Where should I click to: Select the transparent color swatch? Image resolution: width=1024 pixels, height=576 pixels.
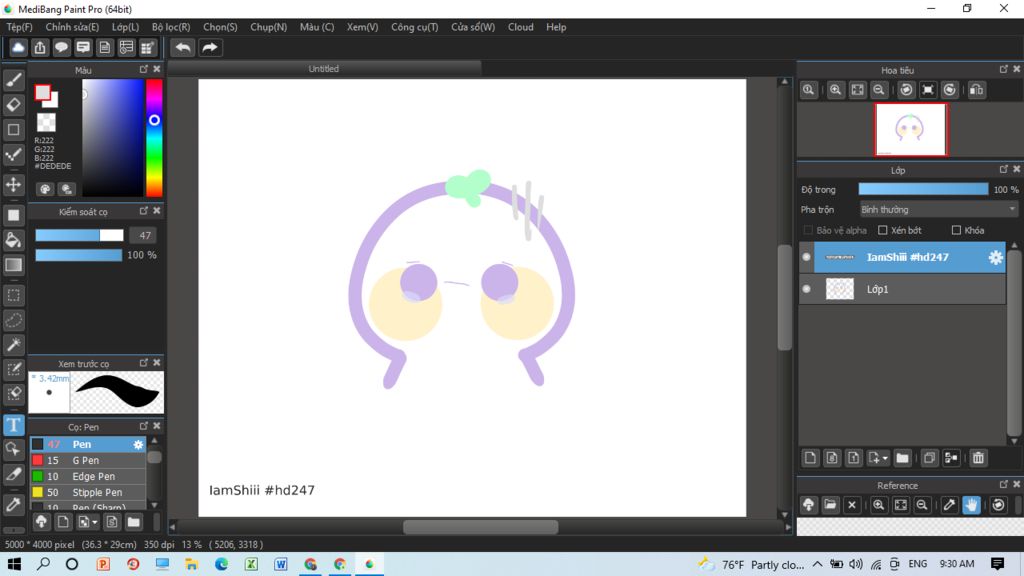pos(46,122)
